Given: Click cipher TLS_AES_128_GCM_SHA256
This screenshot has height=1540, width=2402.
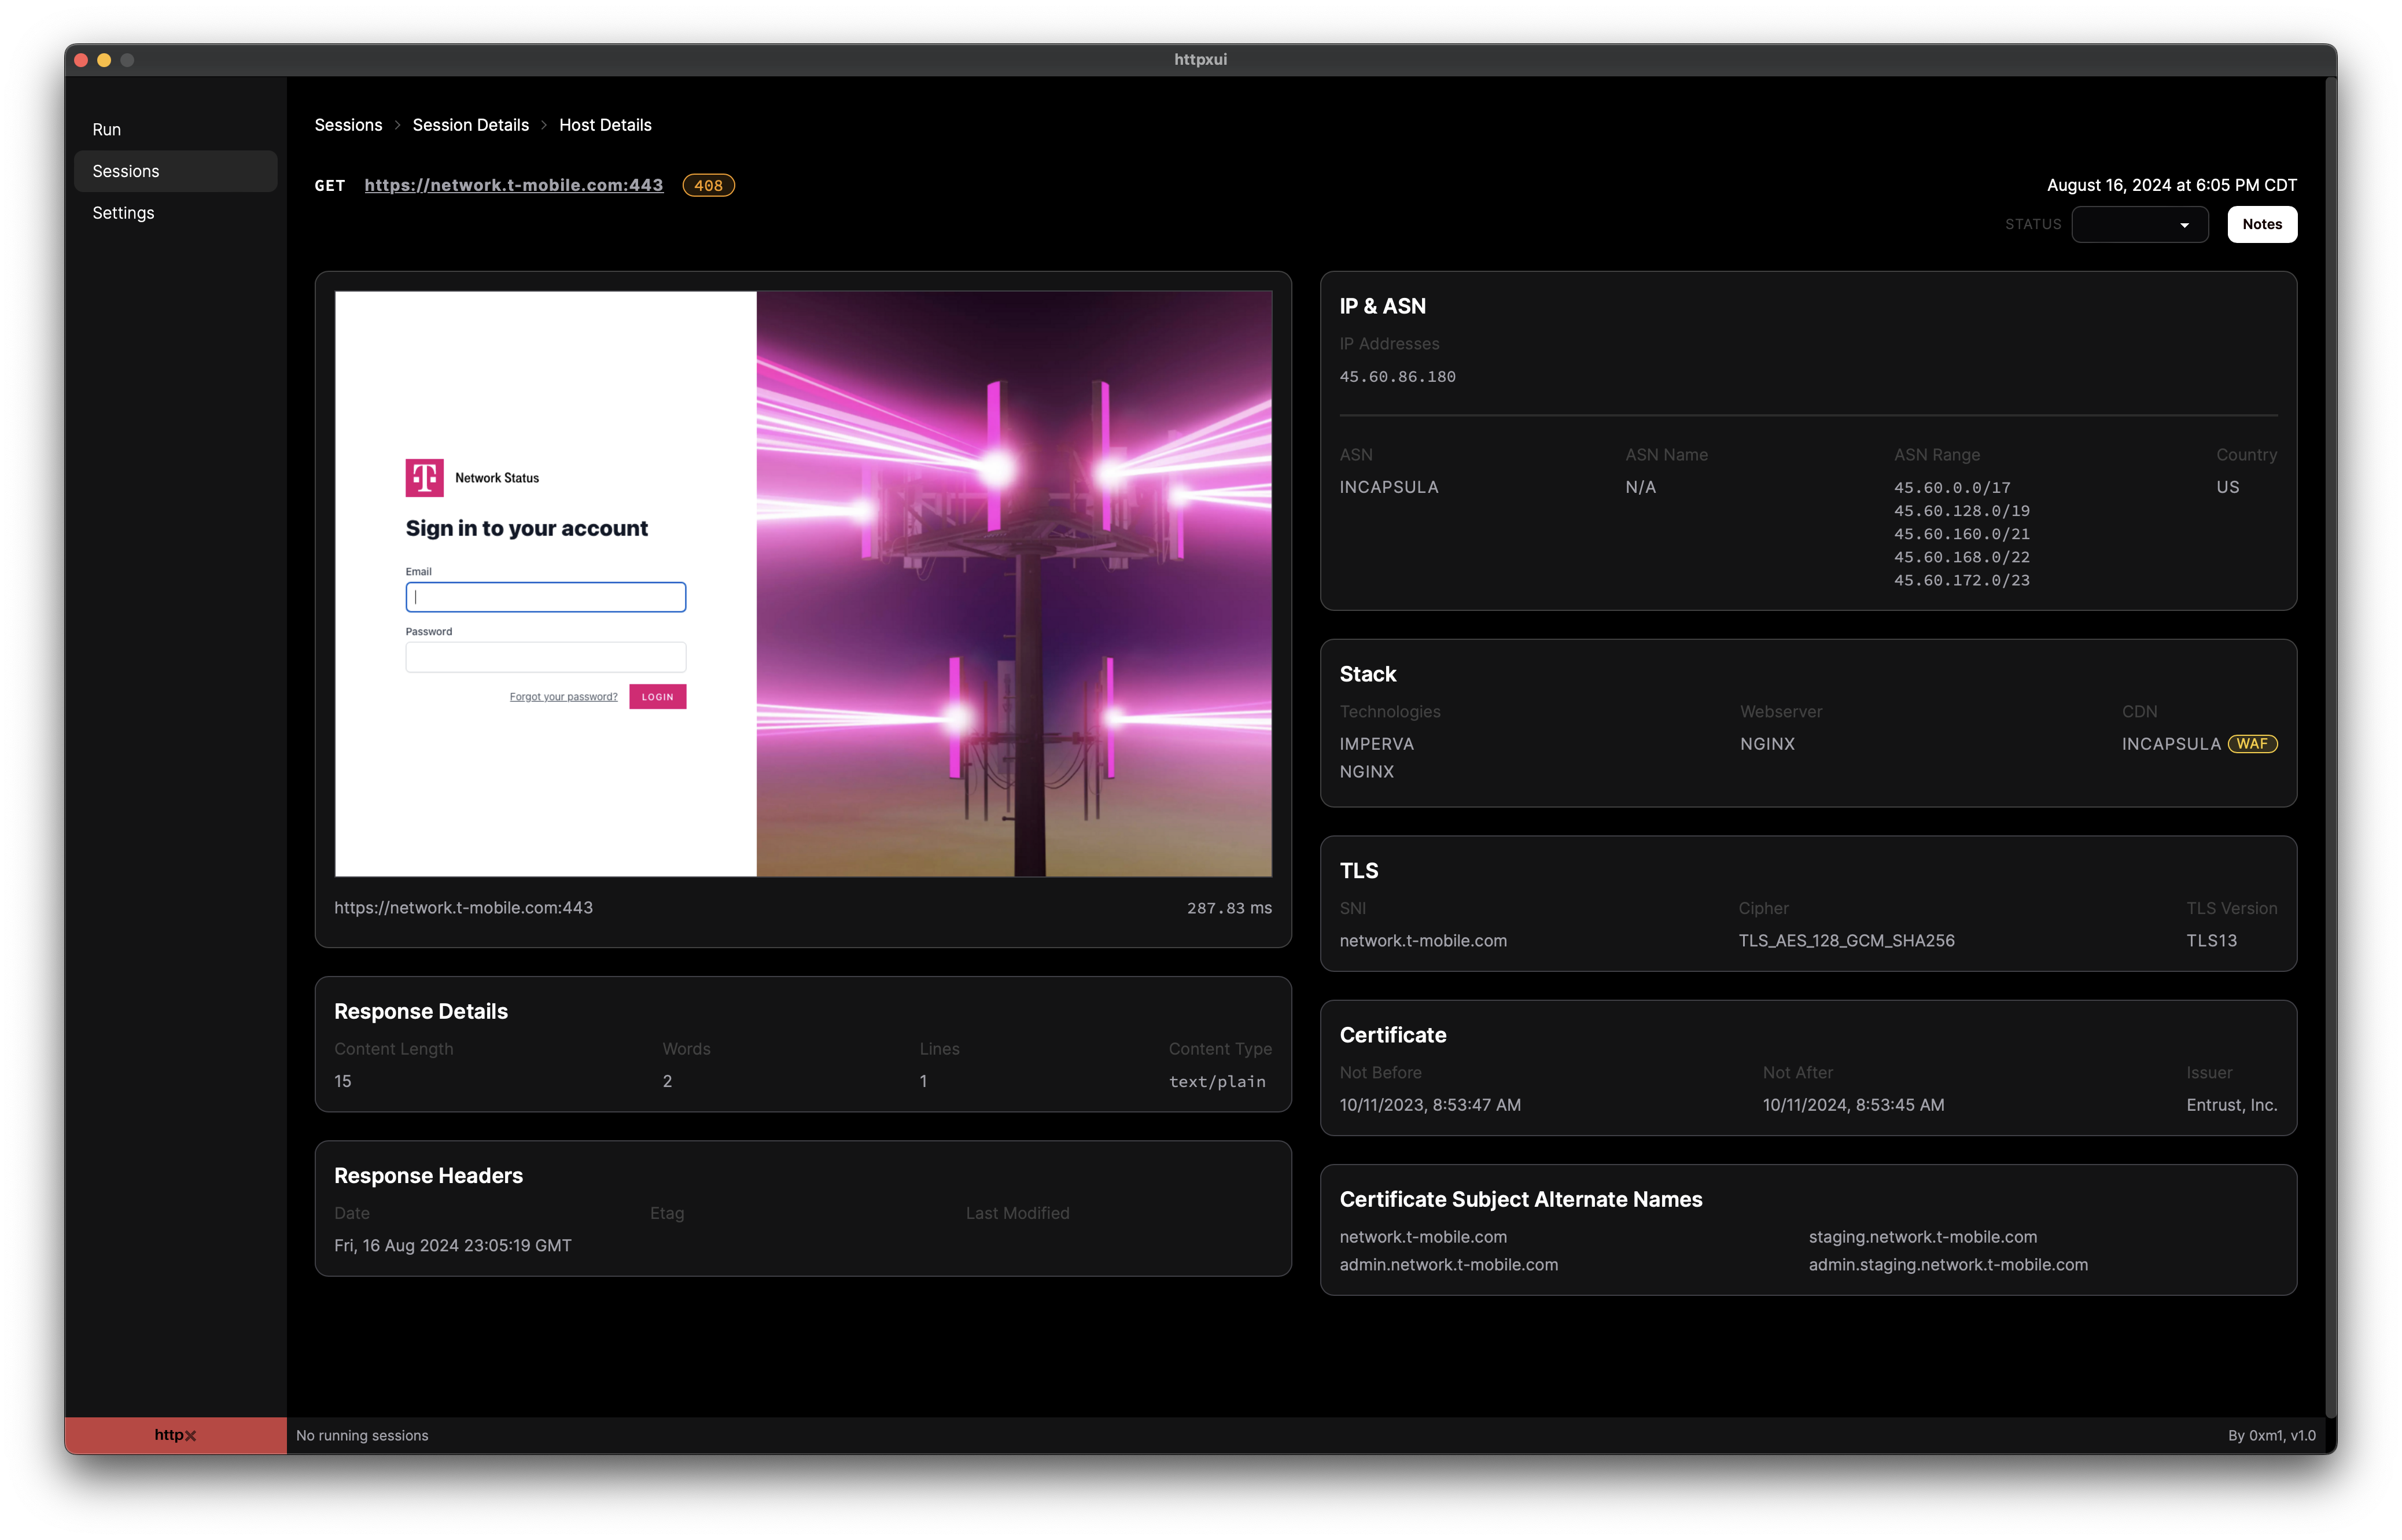Looking at the screenshot, I should click(1846, 941).
